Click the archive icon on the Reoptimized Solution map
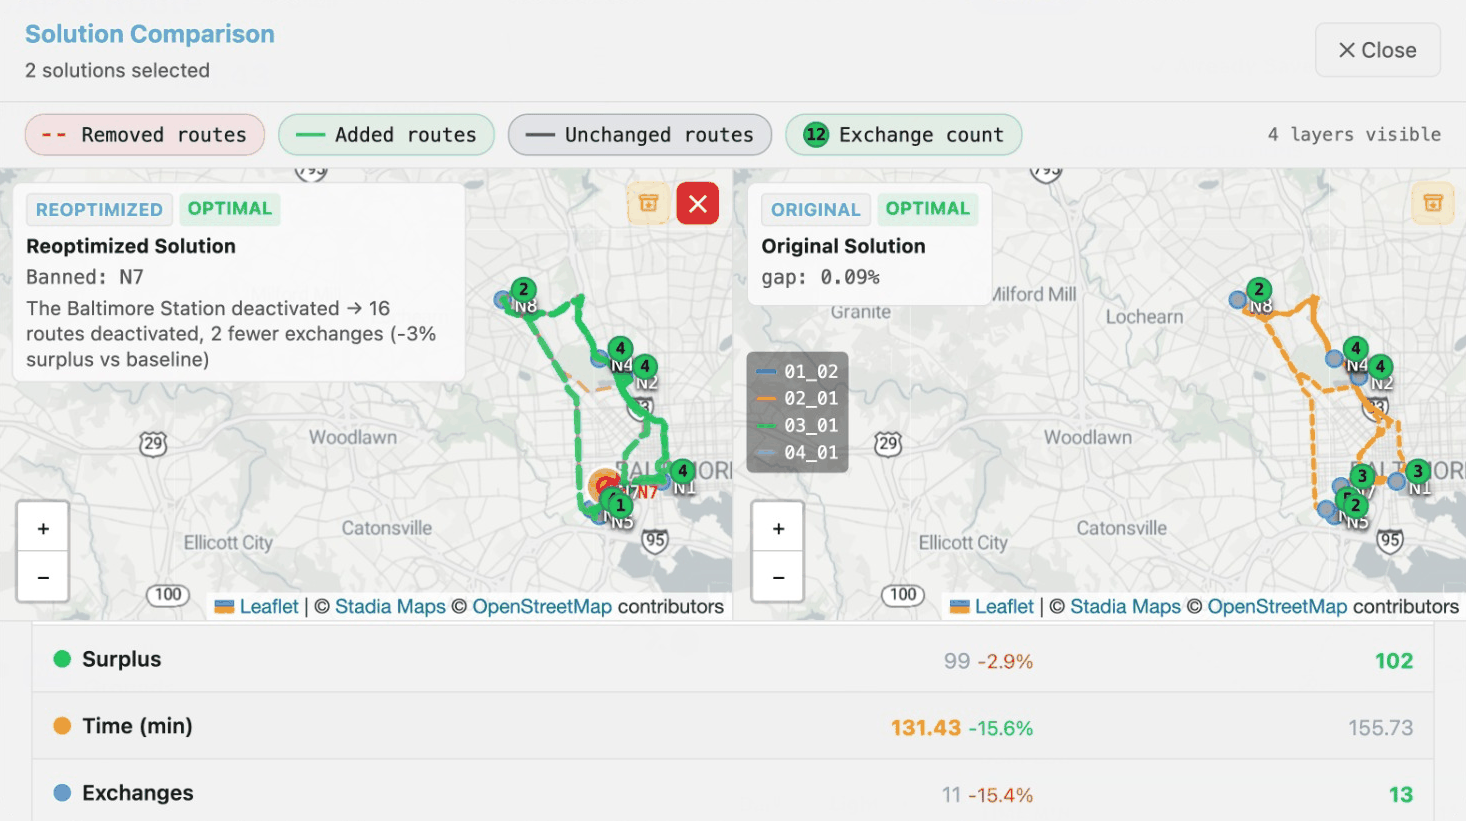The image size is (1466, 821). (648, 204)
